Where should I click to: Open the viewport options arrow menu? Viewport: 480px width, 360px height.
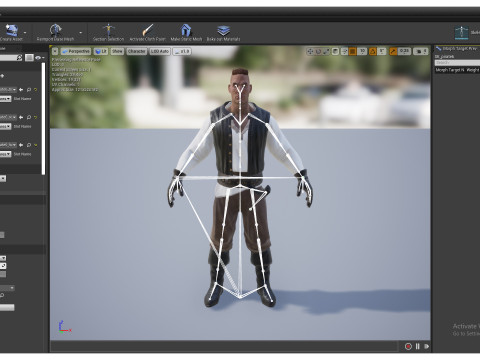(x=55, y=51)
